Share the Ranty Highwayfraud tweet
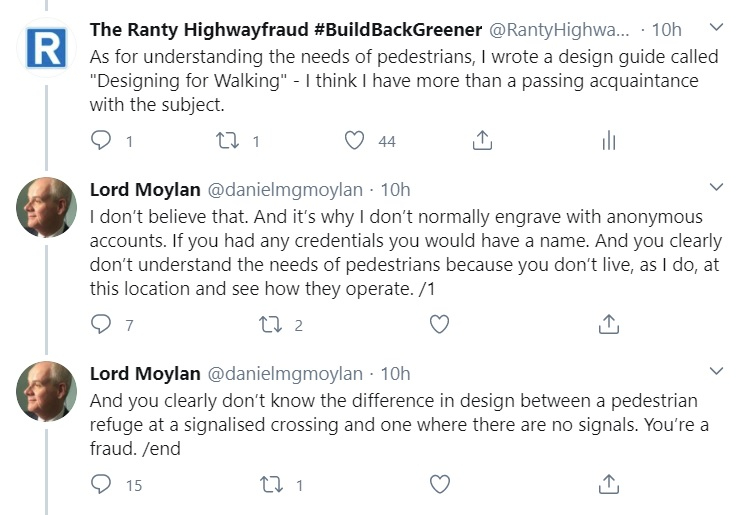Viewport: 745px width, 515px height. point(481,141)
